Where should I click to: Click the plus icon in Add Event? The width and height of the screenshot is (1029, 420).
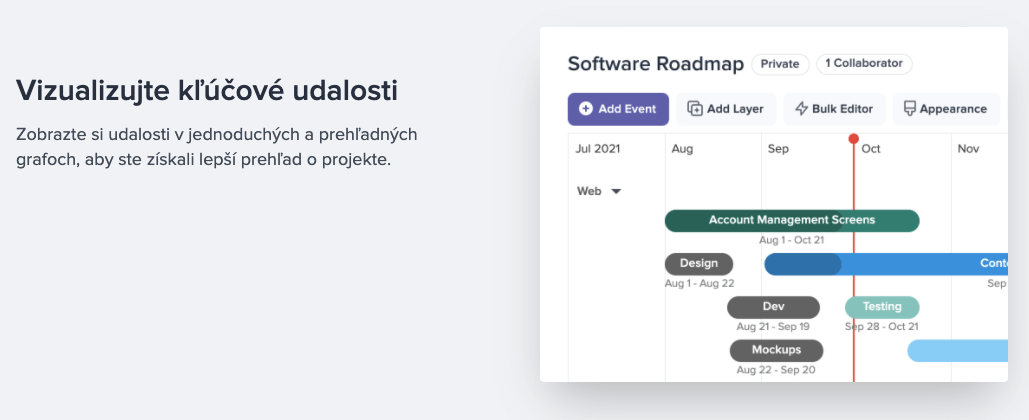(x=586, y=109)
